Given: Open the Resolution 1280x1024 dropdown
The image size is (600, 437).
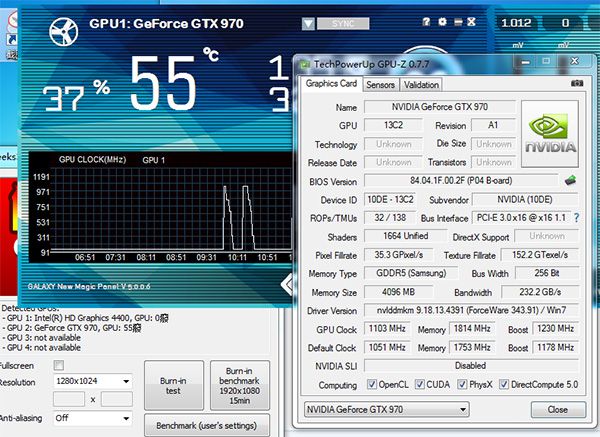Looking at the screenshot, I should 93,381.
